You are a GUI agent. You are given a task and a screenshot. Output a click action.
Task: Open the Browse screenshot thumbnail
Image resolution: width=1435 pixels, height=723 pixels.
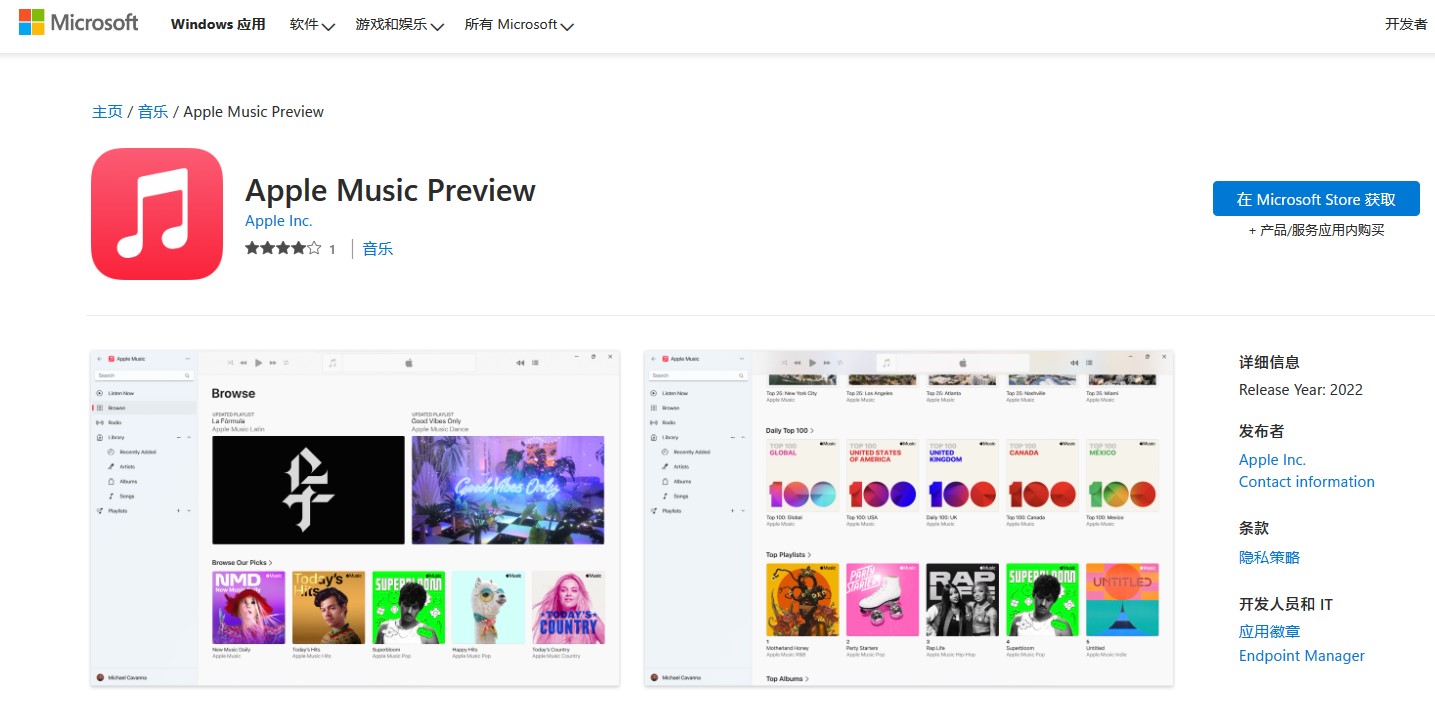(x=355, y=518)
